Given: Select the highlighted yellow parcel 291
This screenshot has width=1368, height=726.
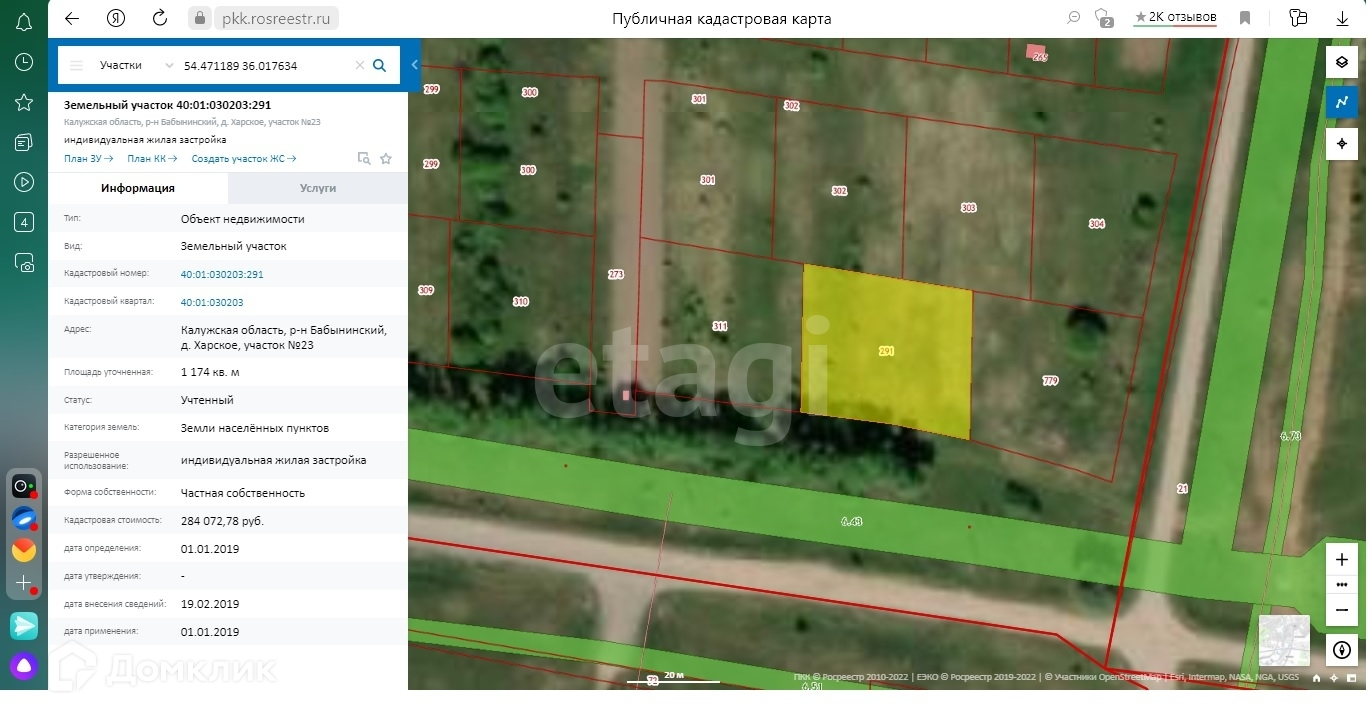Looking at the screenshot, I should (x=887, y=351).
